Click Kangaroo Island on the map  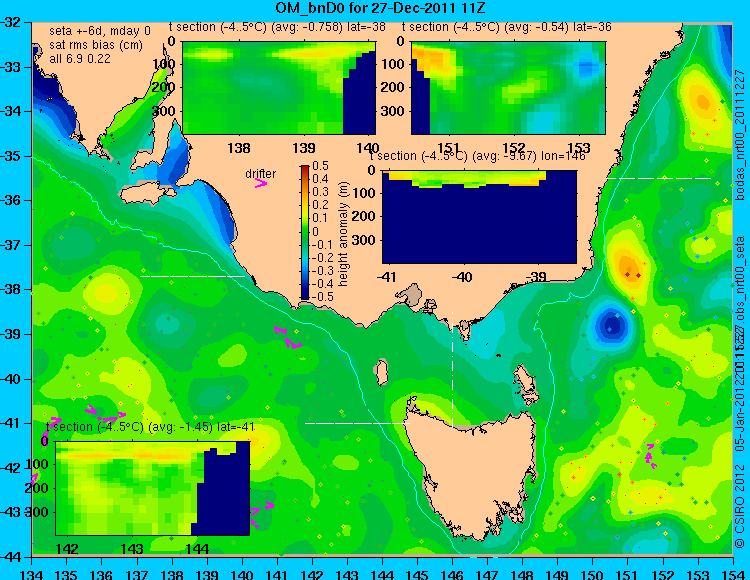click(x=148, y=194)
